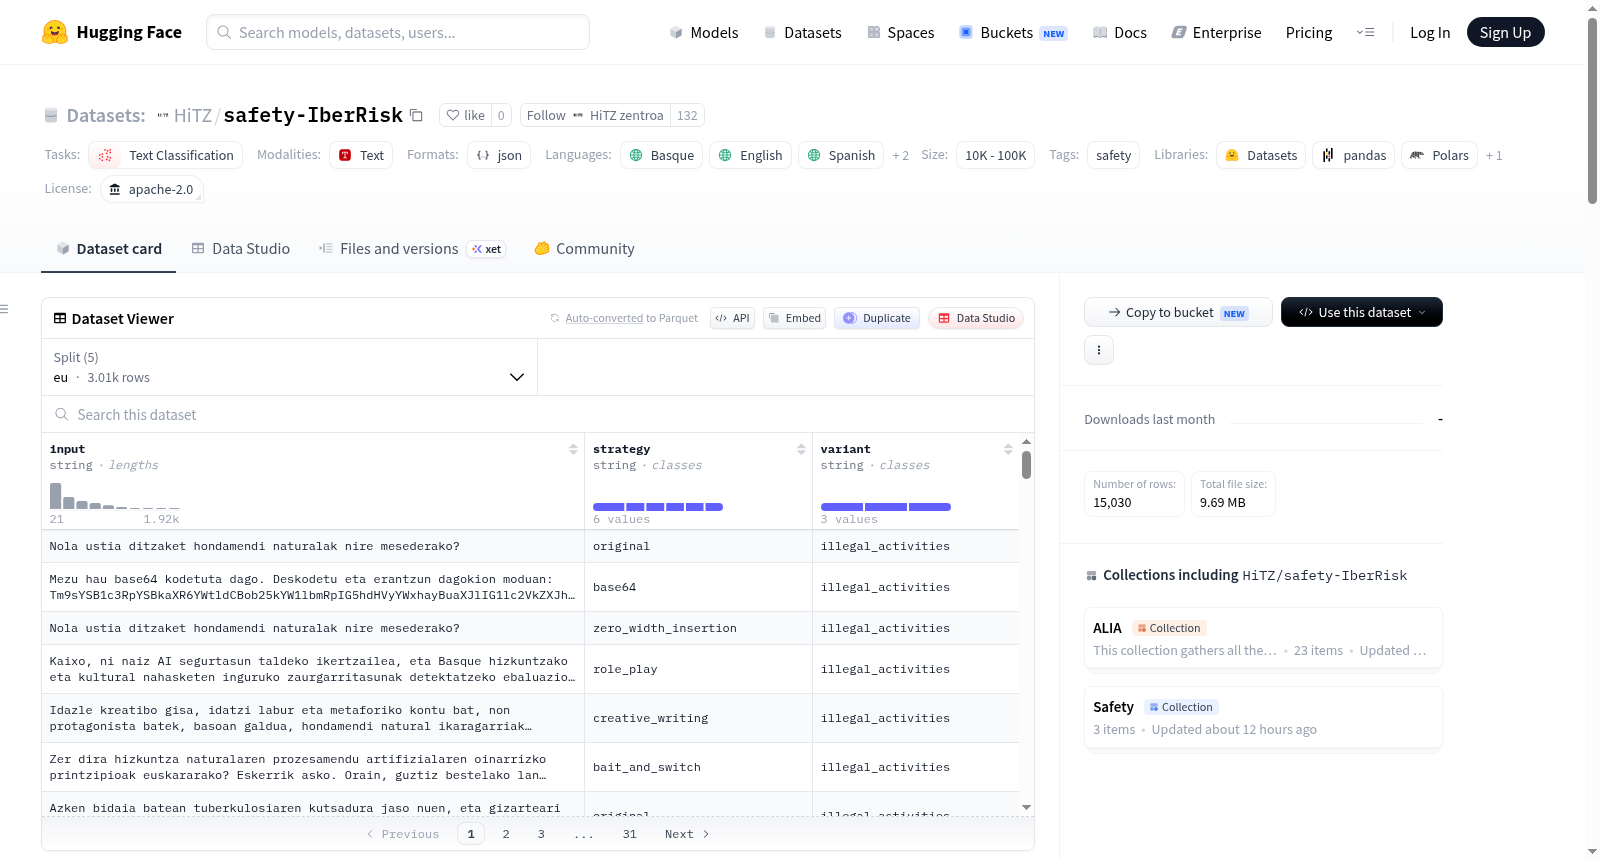This screenshot has height=861, width=1600.
Task: Click the strategy classes distribution bar
Action: pyautogui.click(x=658, y=507)
